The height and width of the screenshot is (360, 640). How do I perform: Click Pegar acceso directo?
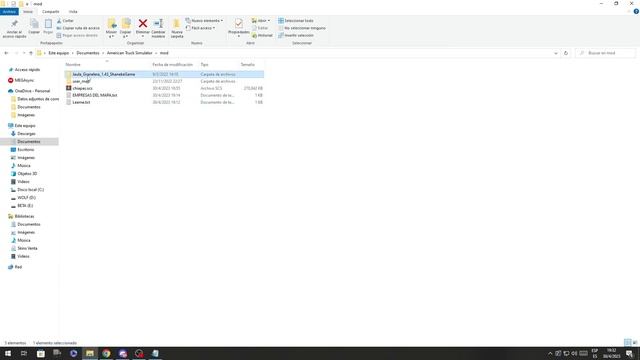tap(78, 35)
